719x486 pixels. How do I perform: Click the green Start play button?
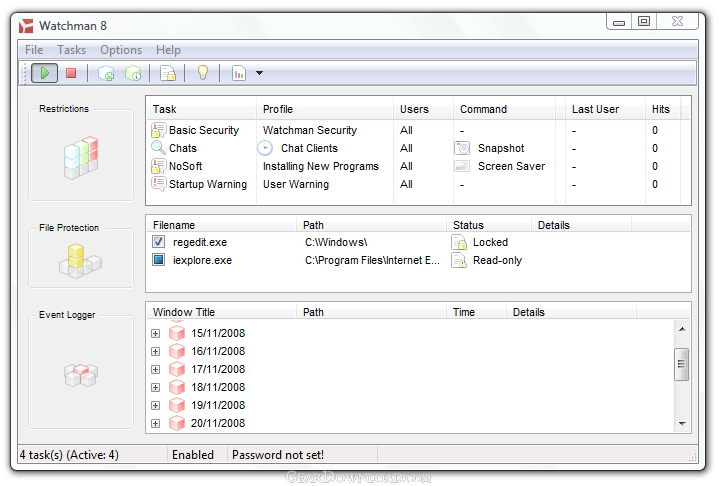[44, 73]
